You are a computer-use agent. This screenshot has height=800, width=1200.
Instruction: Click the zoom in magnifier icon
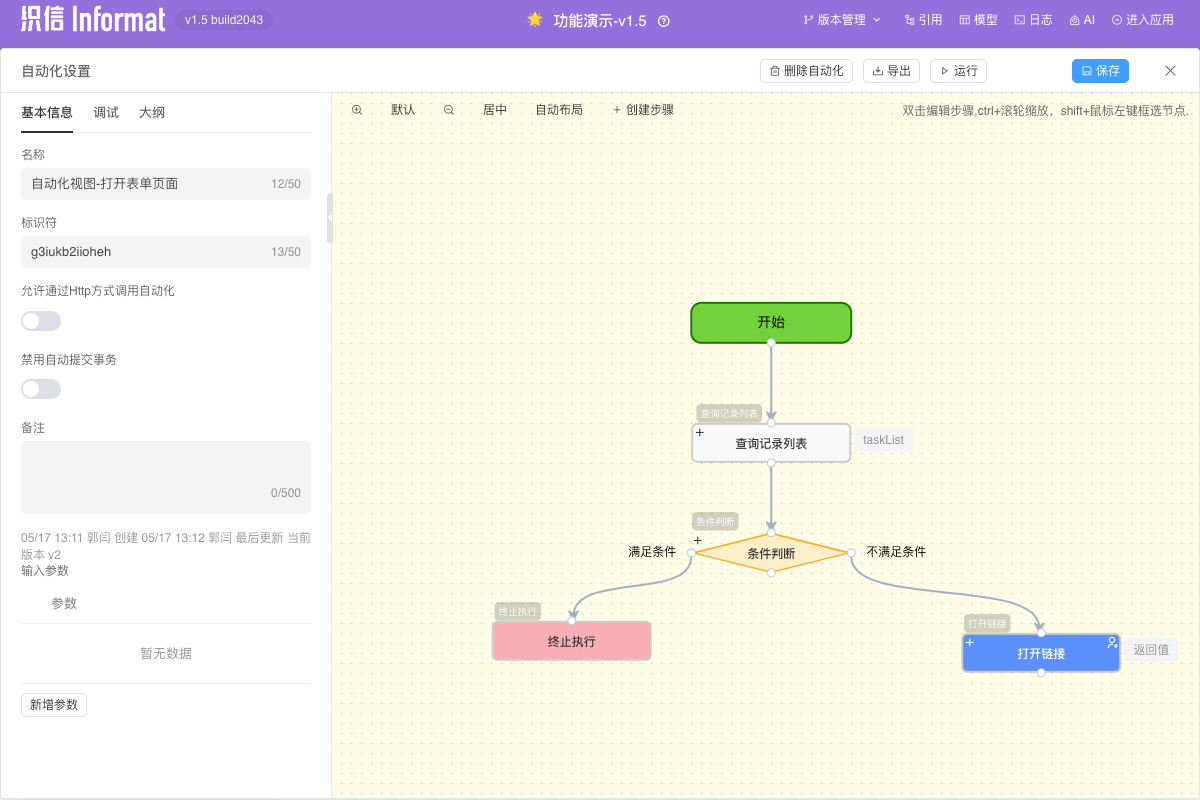(x=357, y=110)
